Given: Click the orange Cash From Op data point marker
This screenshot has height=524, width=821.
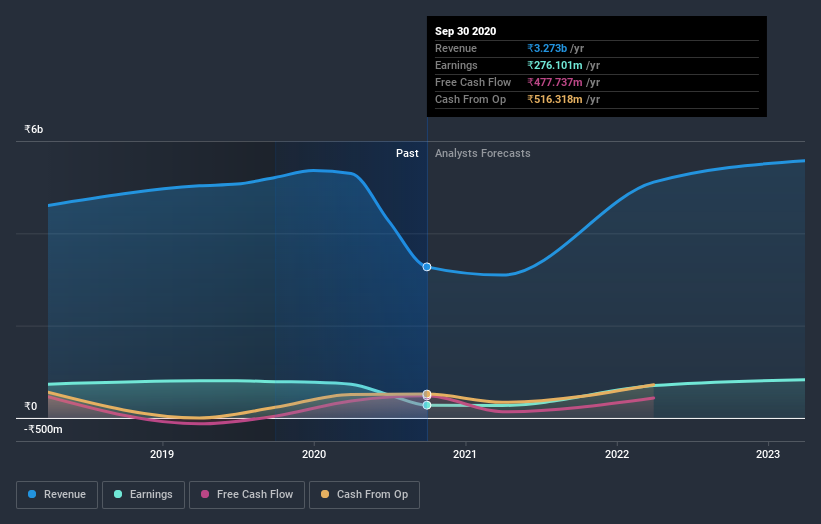Looking at the screenshot, I should (427, 394).
